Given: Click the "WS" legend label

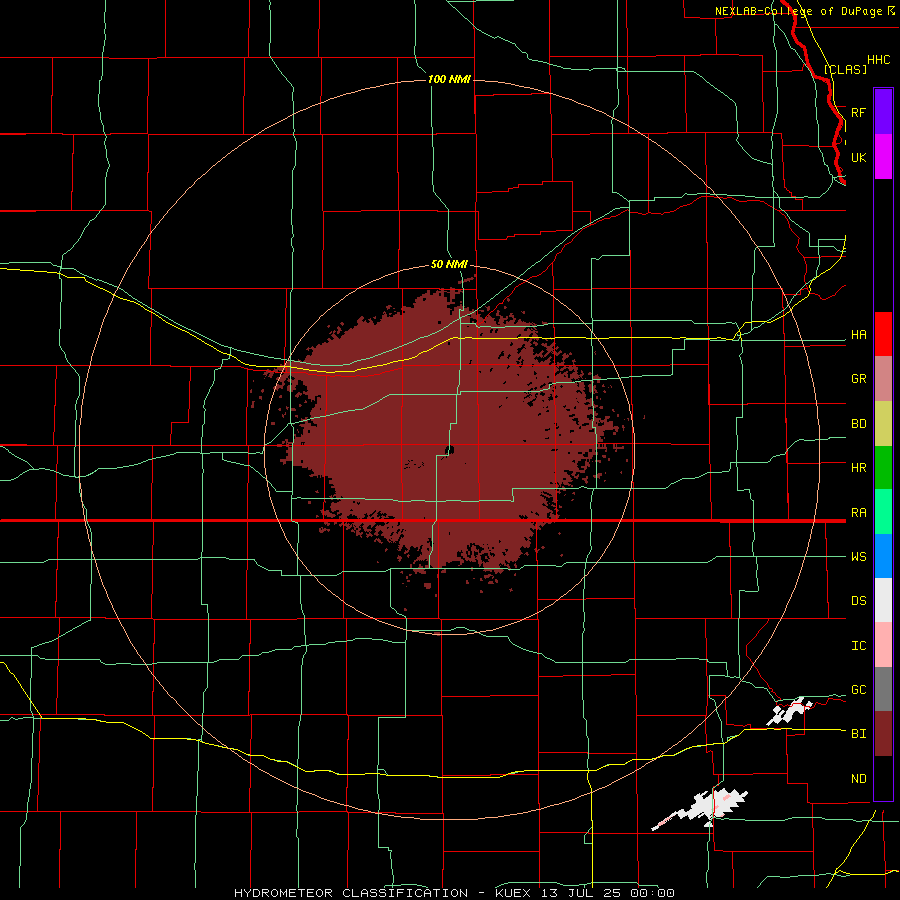Looking at the screenshot, I should [x=858, y=557].
